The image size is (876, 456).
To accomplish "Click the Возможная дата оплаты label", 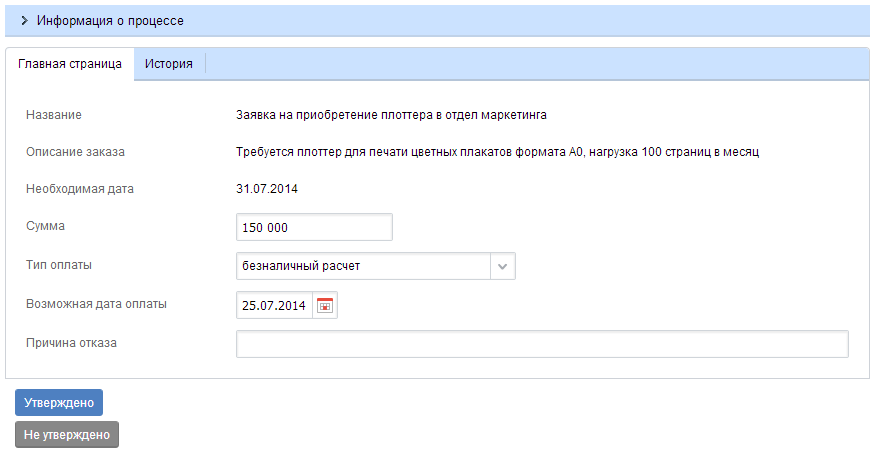I will (x=96, y=303).
